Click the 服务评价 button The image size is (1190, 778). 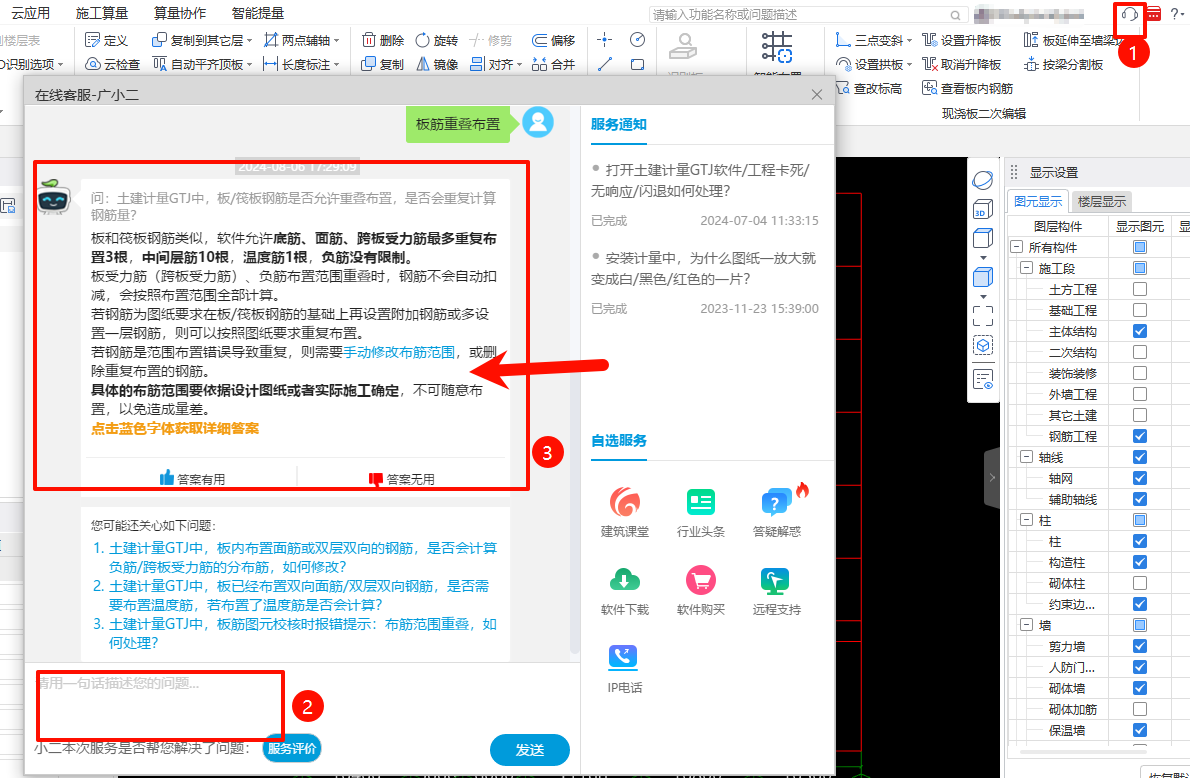pyautogui.click(x=292, y=748)
